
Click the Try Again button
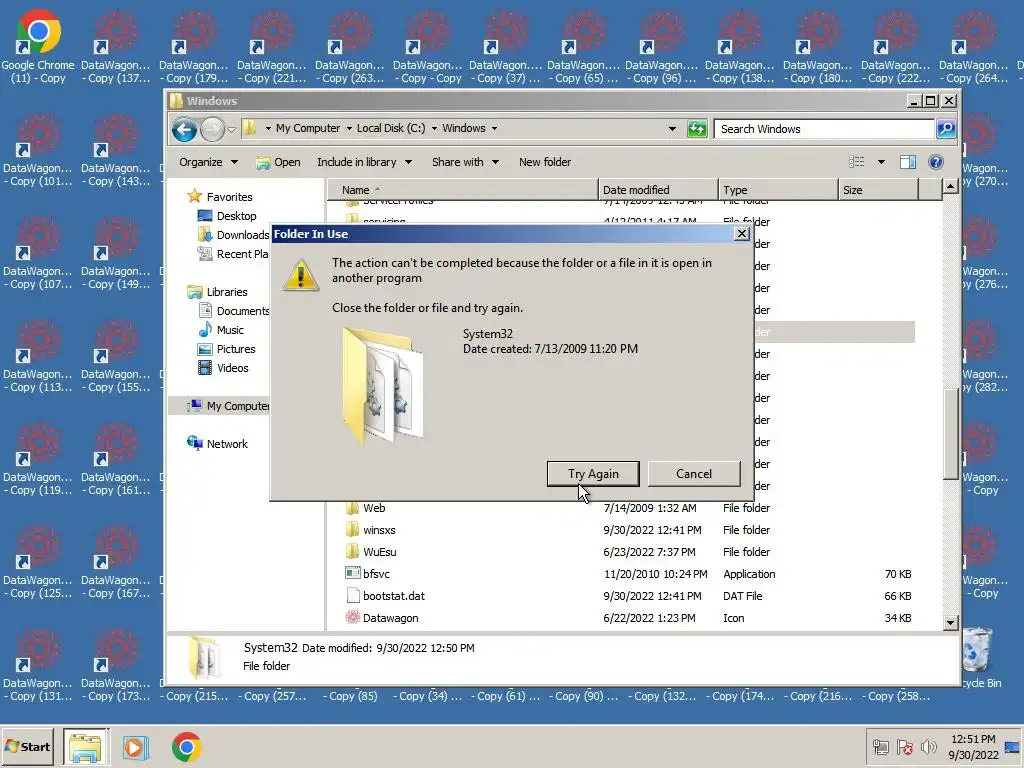593,473
